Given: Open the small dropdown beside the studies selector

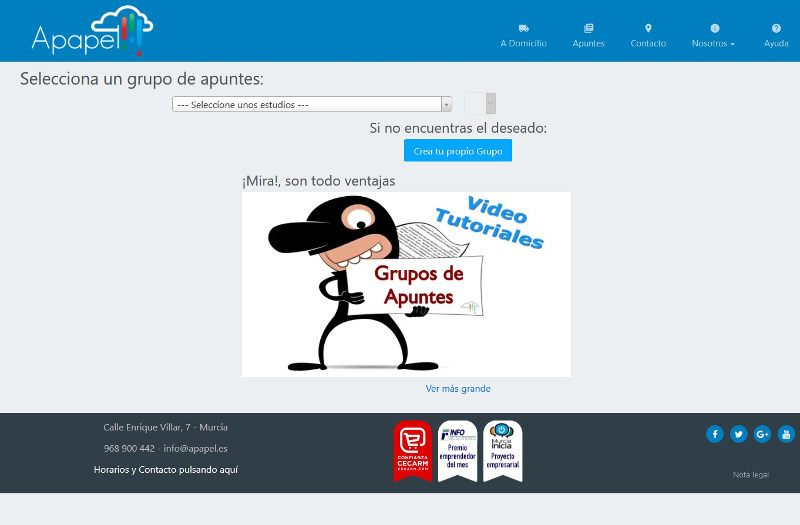Looking at the screenshot, I should [480, 103].
